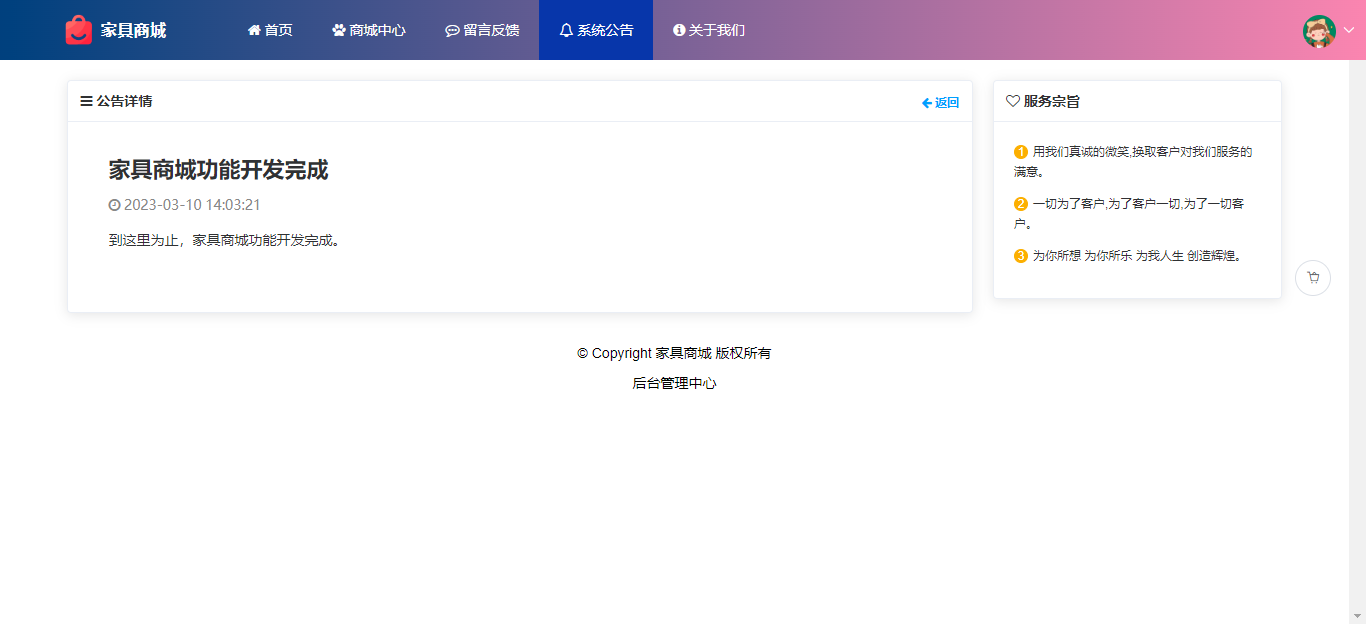Click the red shopping bag logo icon
This screenshot has height=624, width=1366.
[78, 30]
